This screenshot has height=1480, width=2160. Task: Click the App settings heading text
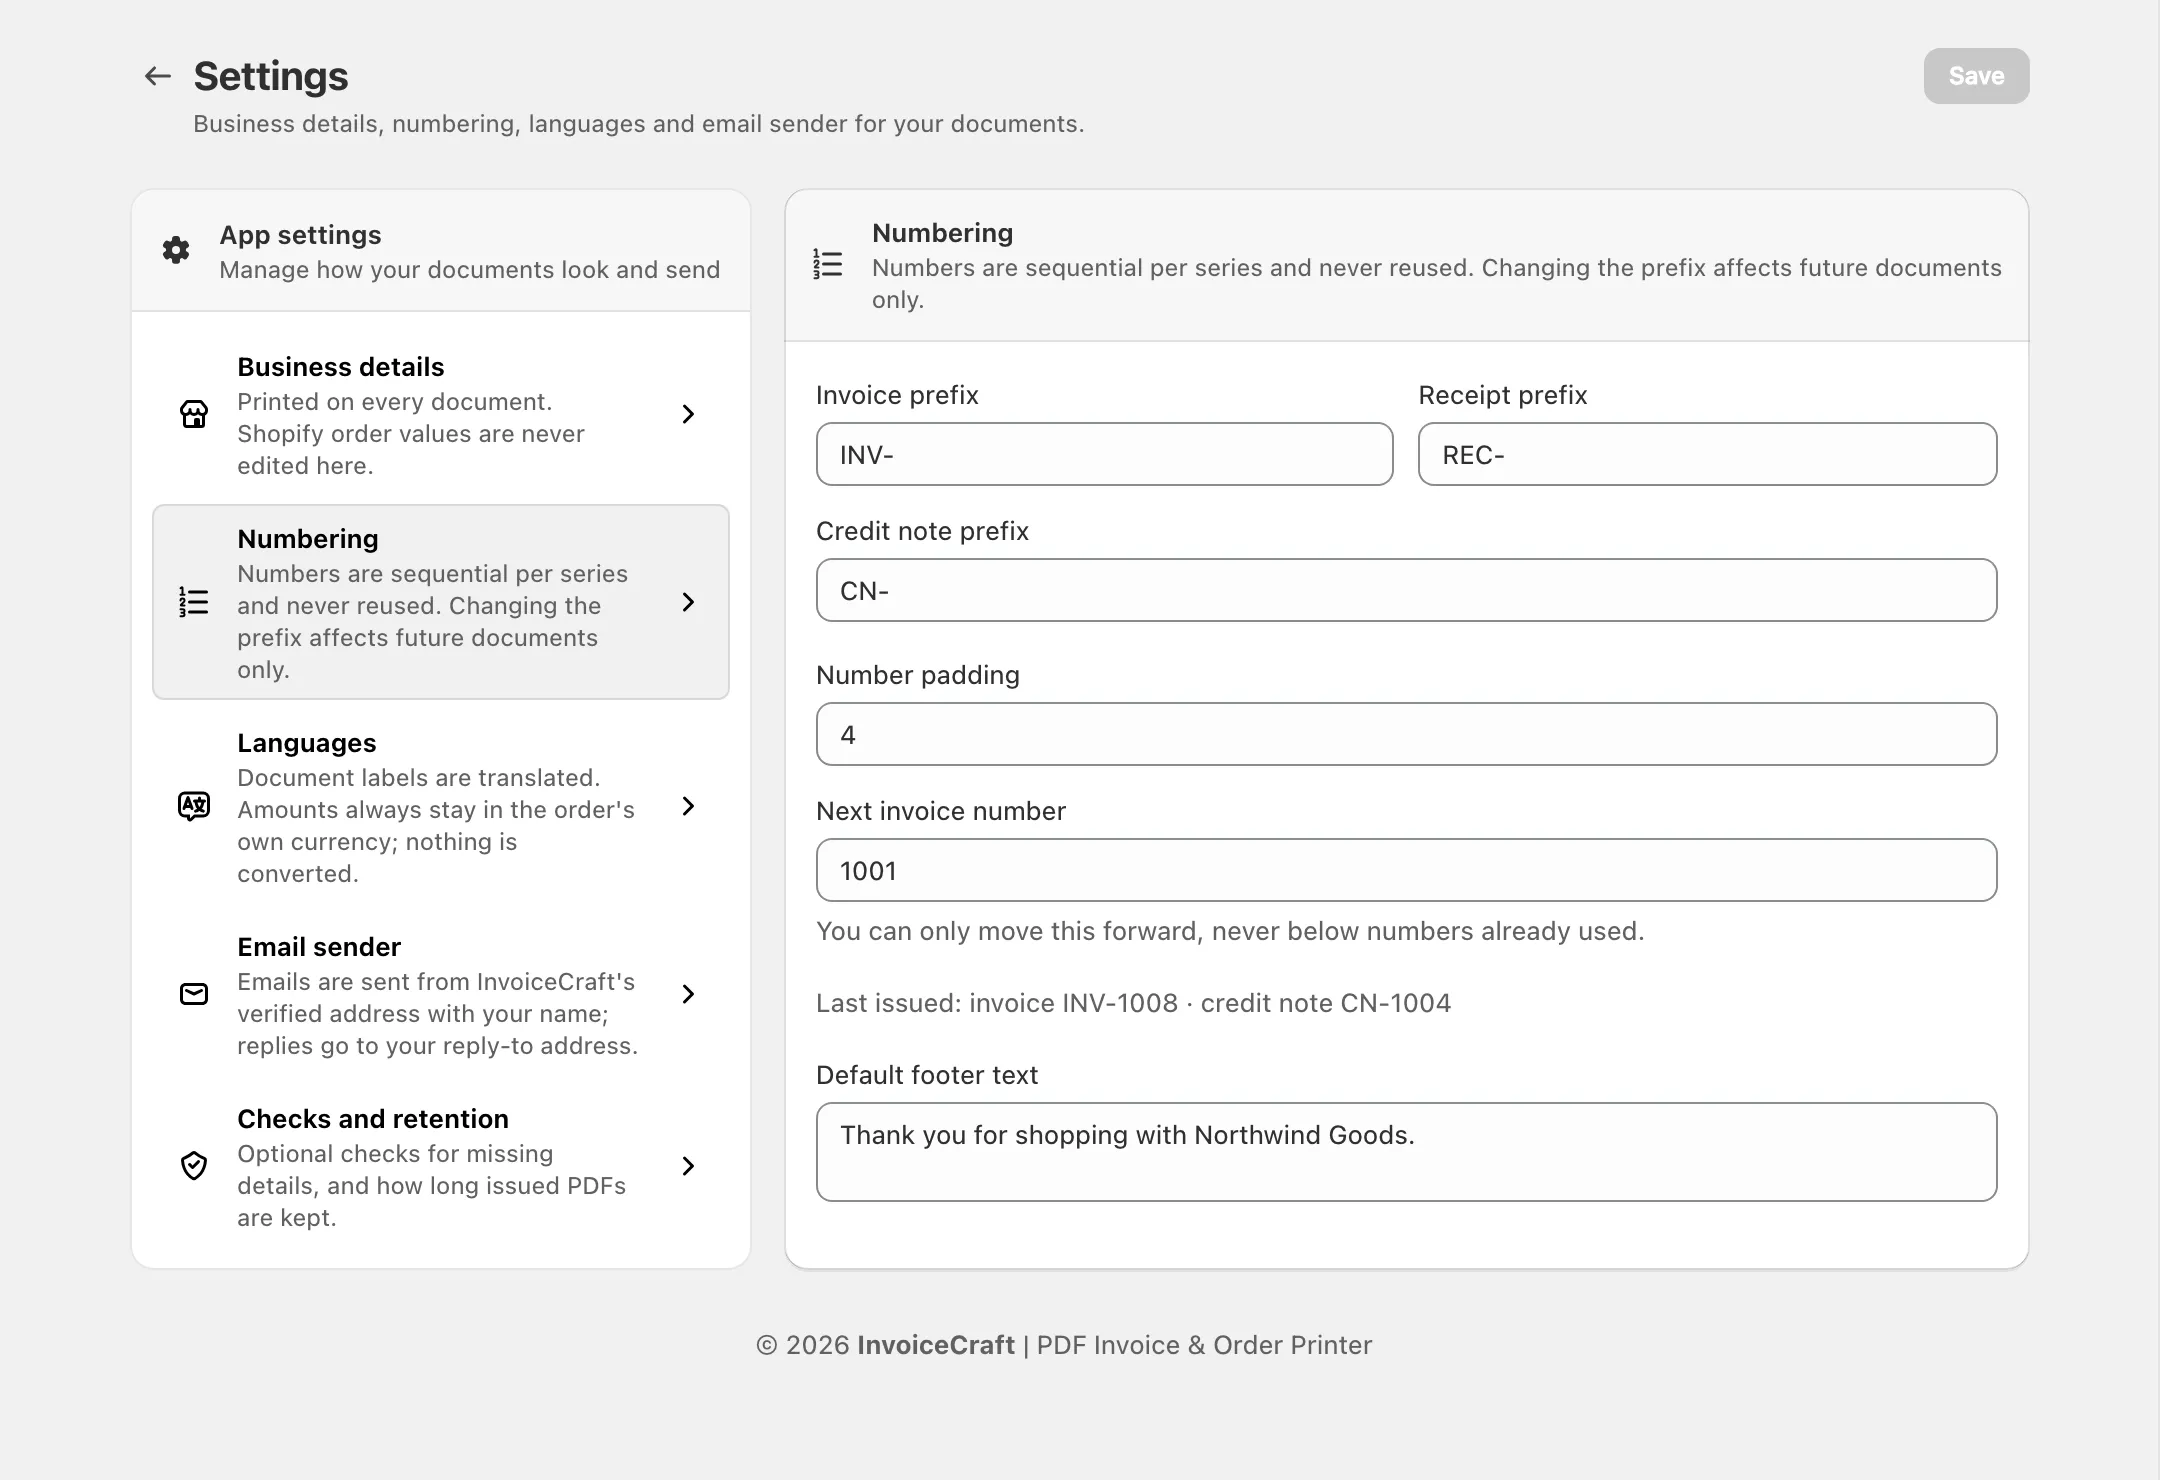pyautogui.click(x=300, y=235)
